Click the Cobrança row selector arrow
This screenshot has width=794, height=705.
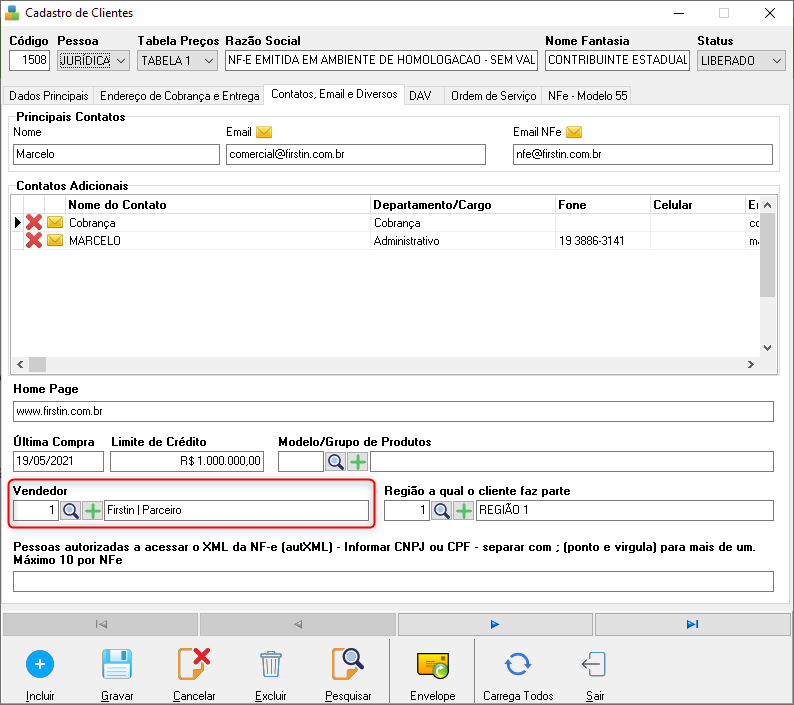pyautogui.click(x=18, y=222)
